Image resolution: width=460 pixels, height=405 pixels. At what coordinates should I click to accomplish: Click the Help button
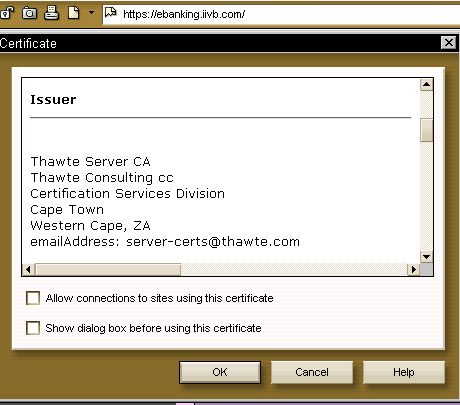click(404, 372)
